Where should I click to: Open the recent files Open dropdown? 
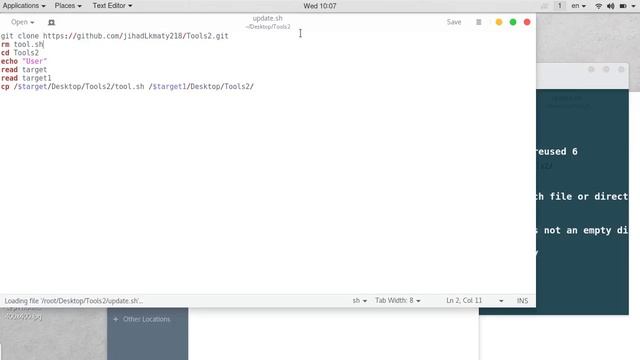22,22
